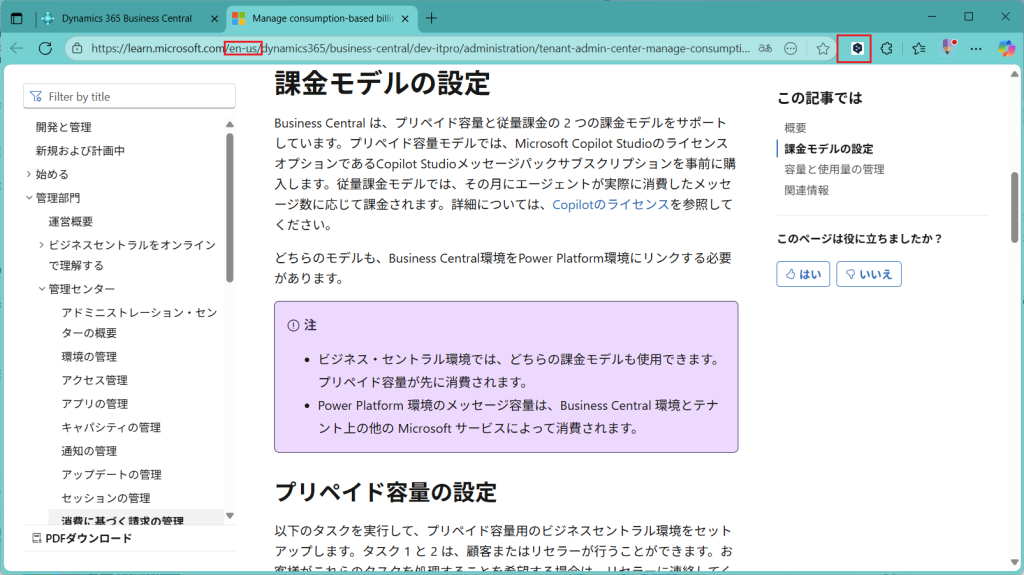Add this page to favorites star
Viewport: 1024px width, 575px height.
pos(823,48)
